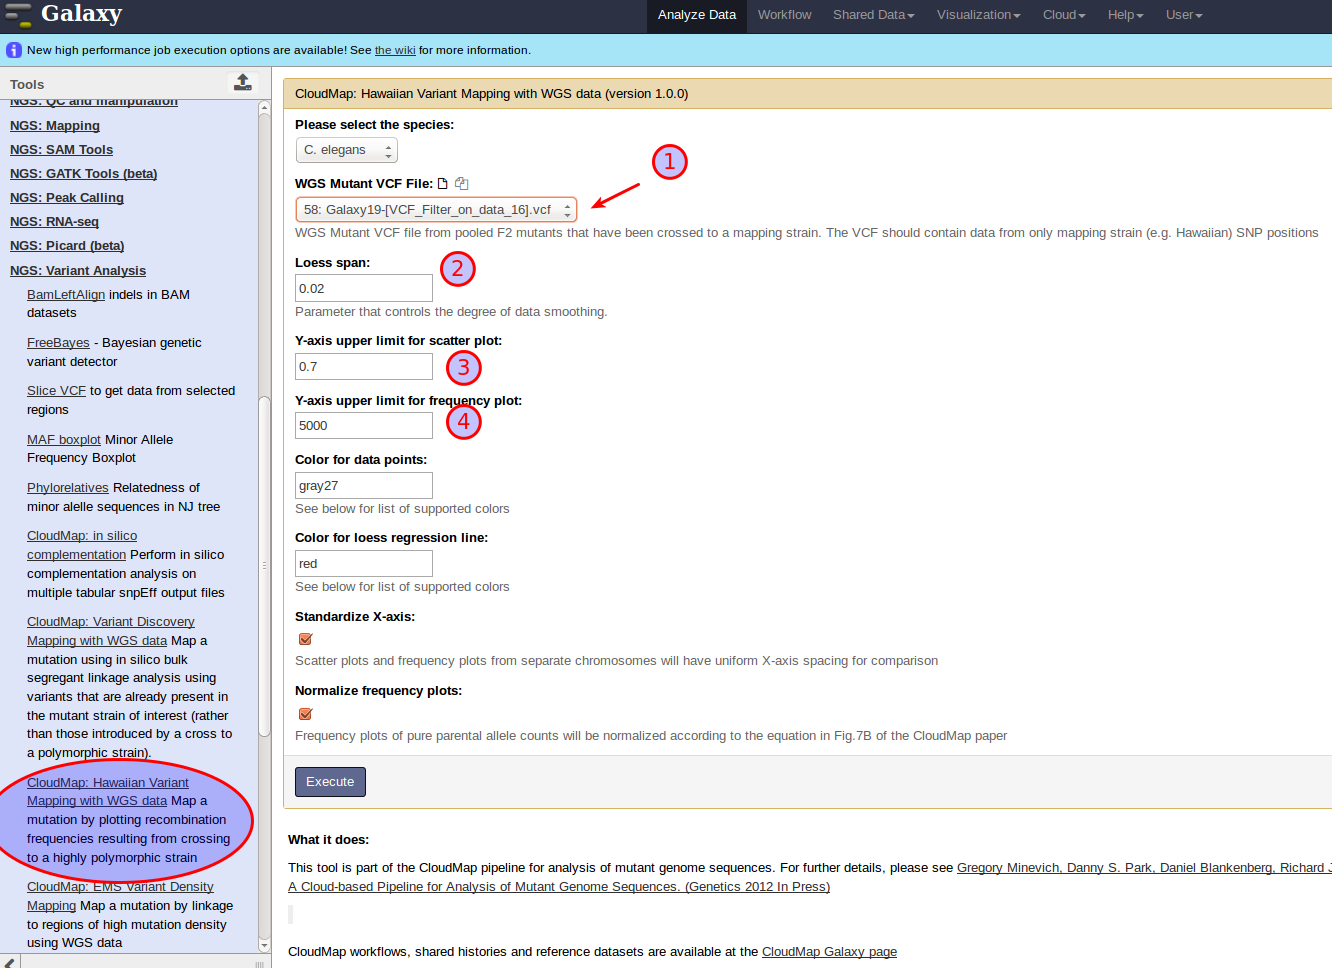Click the frequency plot Y-axis limit field

[364, 426]
